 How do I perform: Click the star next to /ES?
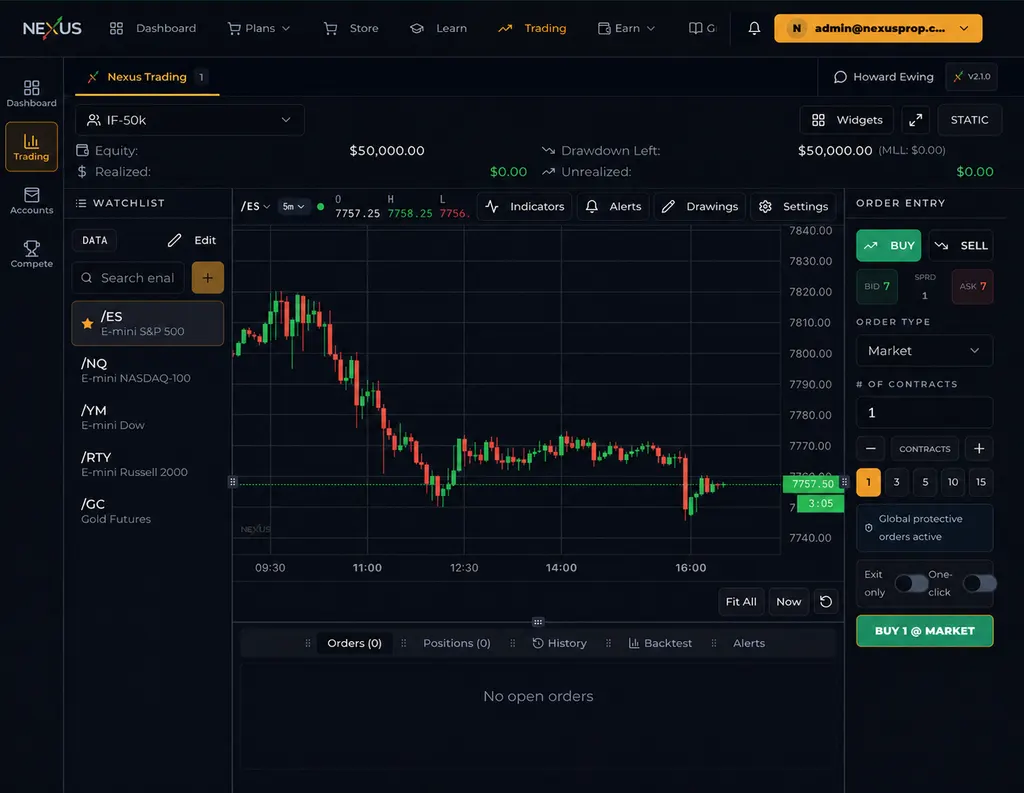87,323
